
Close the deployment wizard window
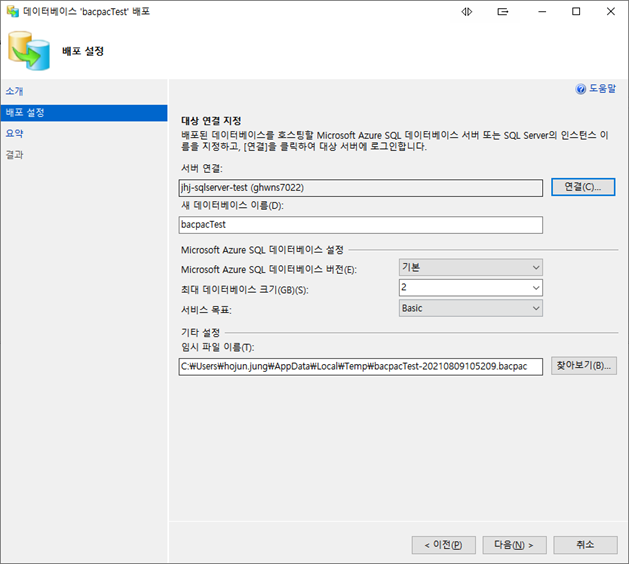pyautogui.click(x=611, y=12)
